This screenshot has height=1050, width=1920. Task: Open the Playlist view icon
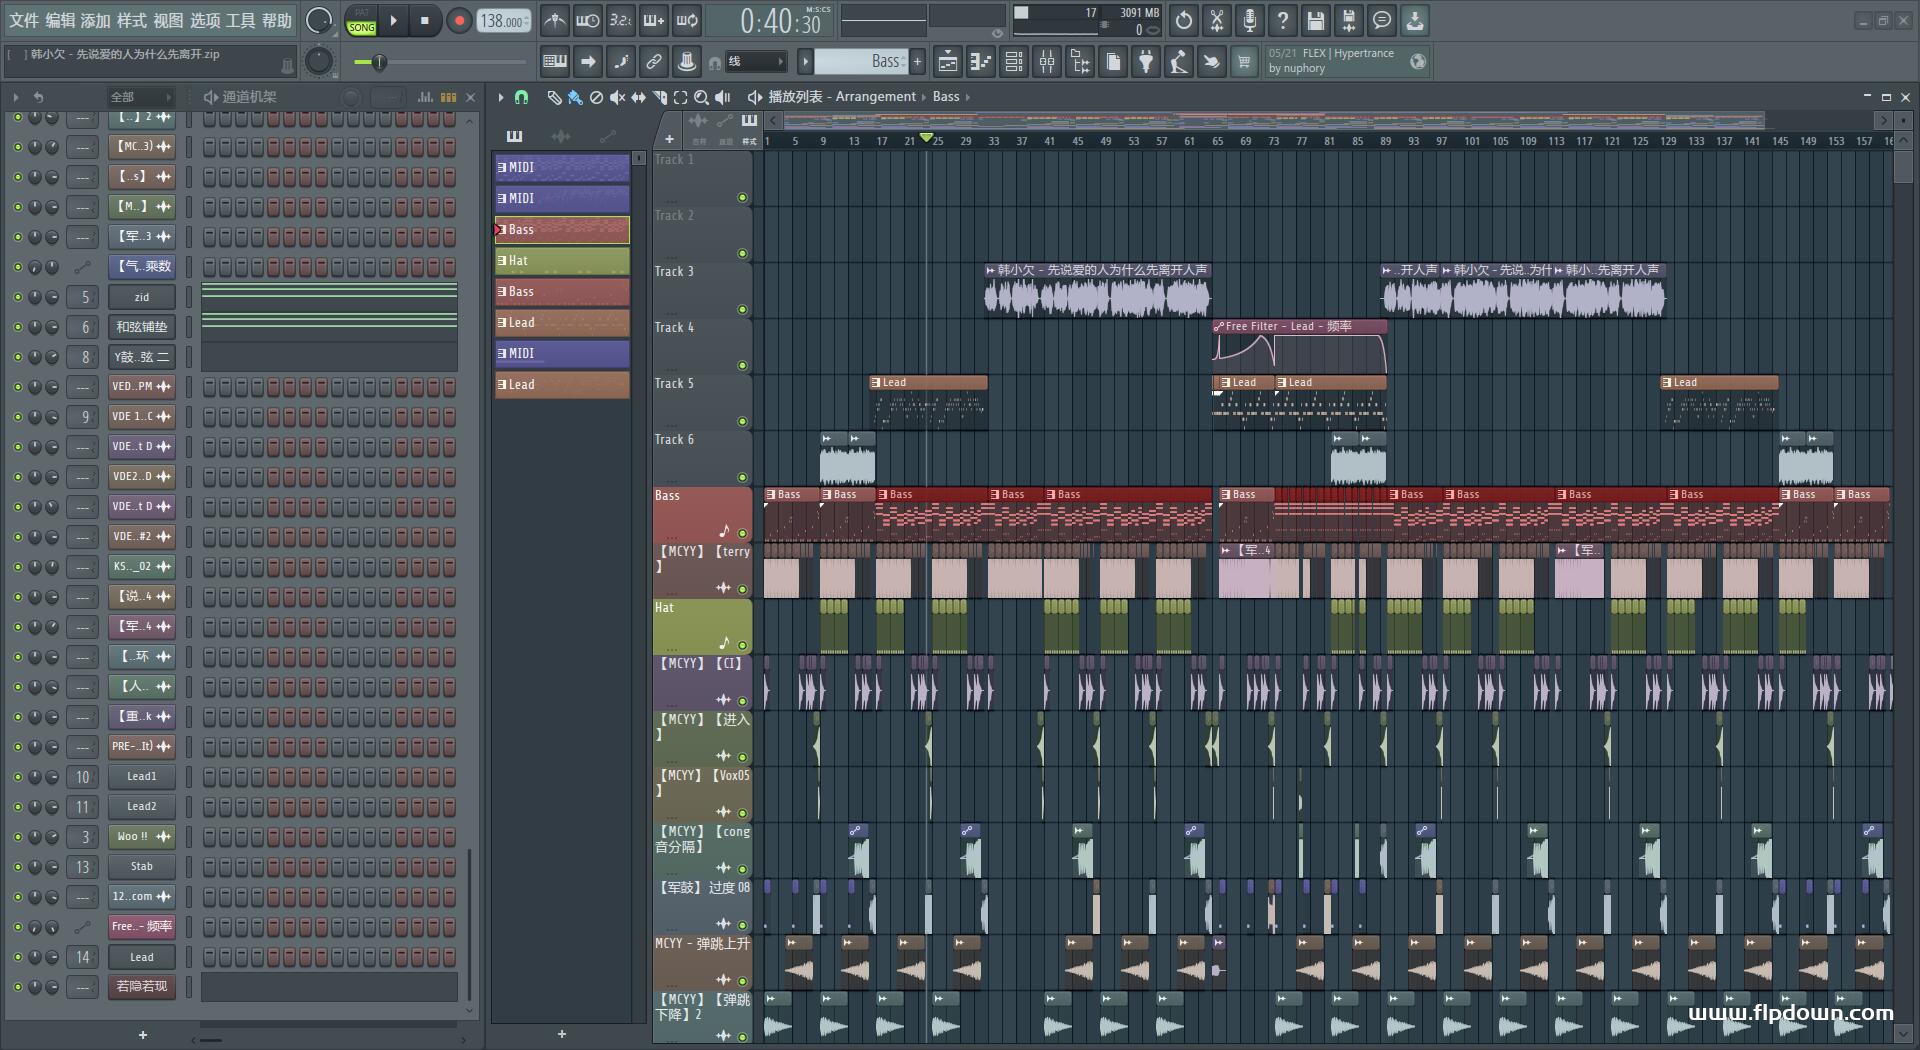(948, 62)
